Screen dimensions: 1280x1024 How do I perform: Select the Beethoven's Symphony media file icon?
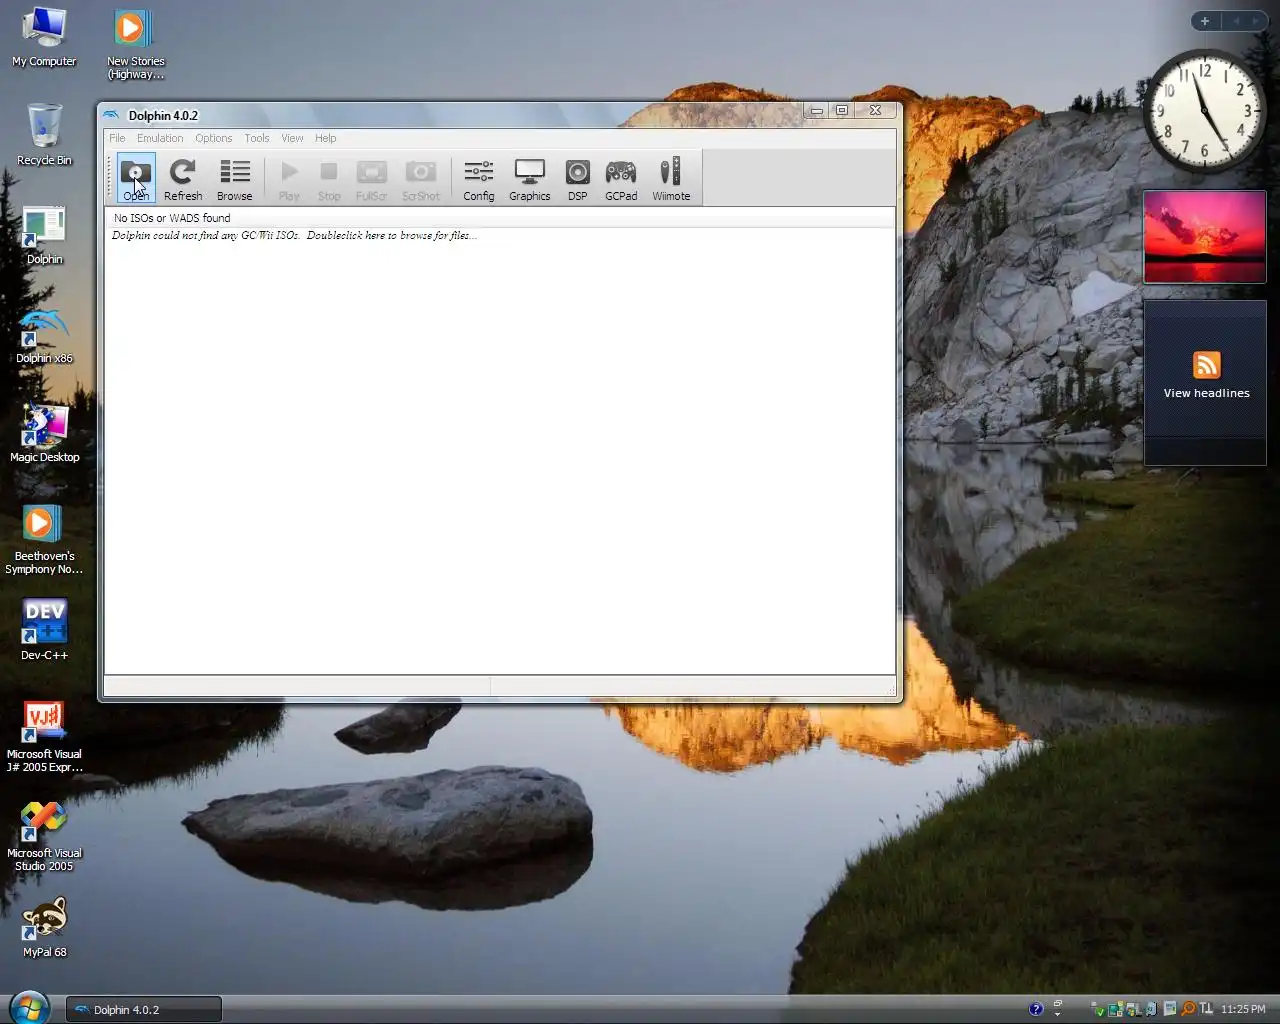point(44,540)
